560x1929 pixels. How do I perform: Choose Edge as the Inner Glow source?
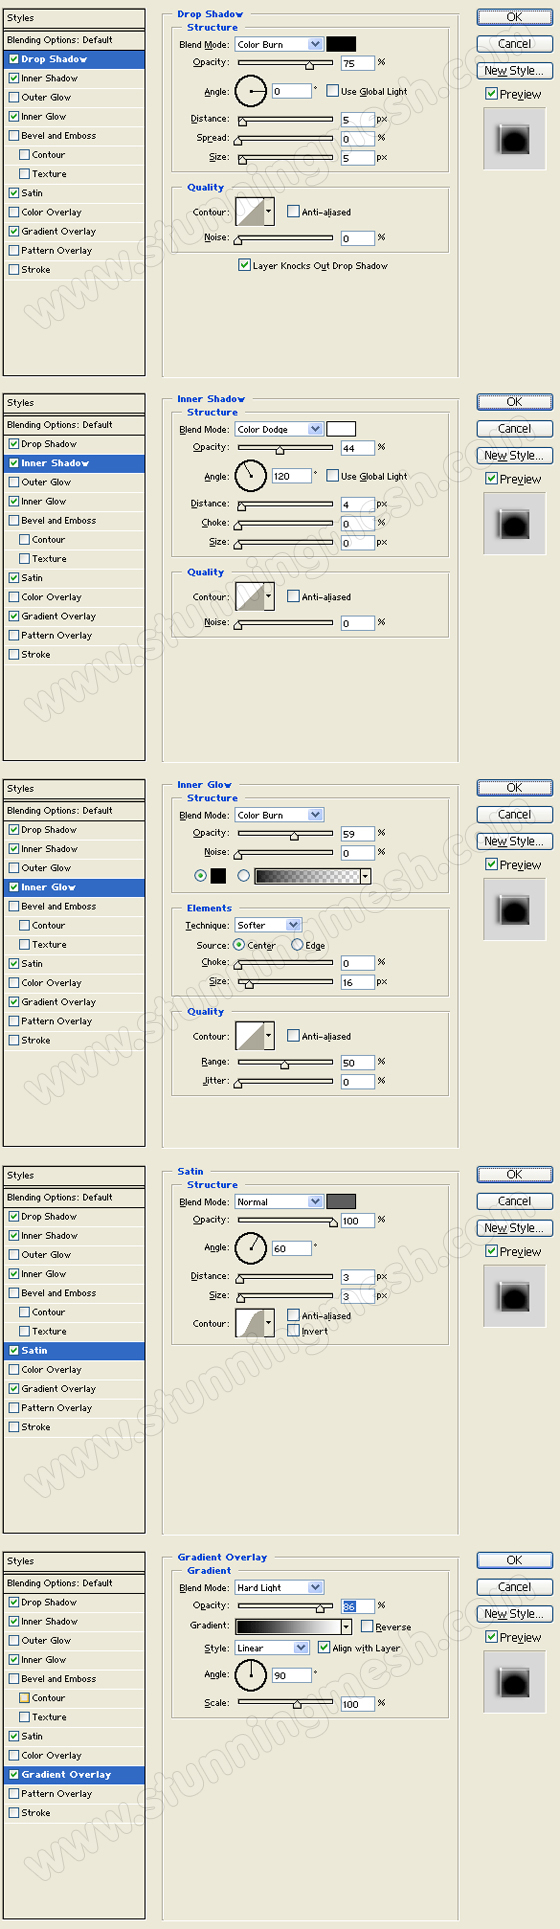click(297, 944)
